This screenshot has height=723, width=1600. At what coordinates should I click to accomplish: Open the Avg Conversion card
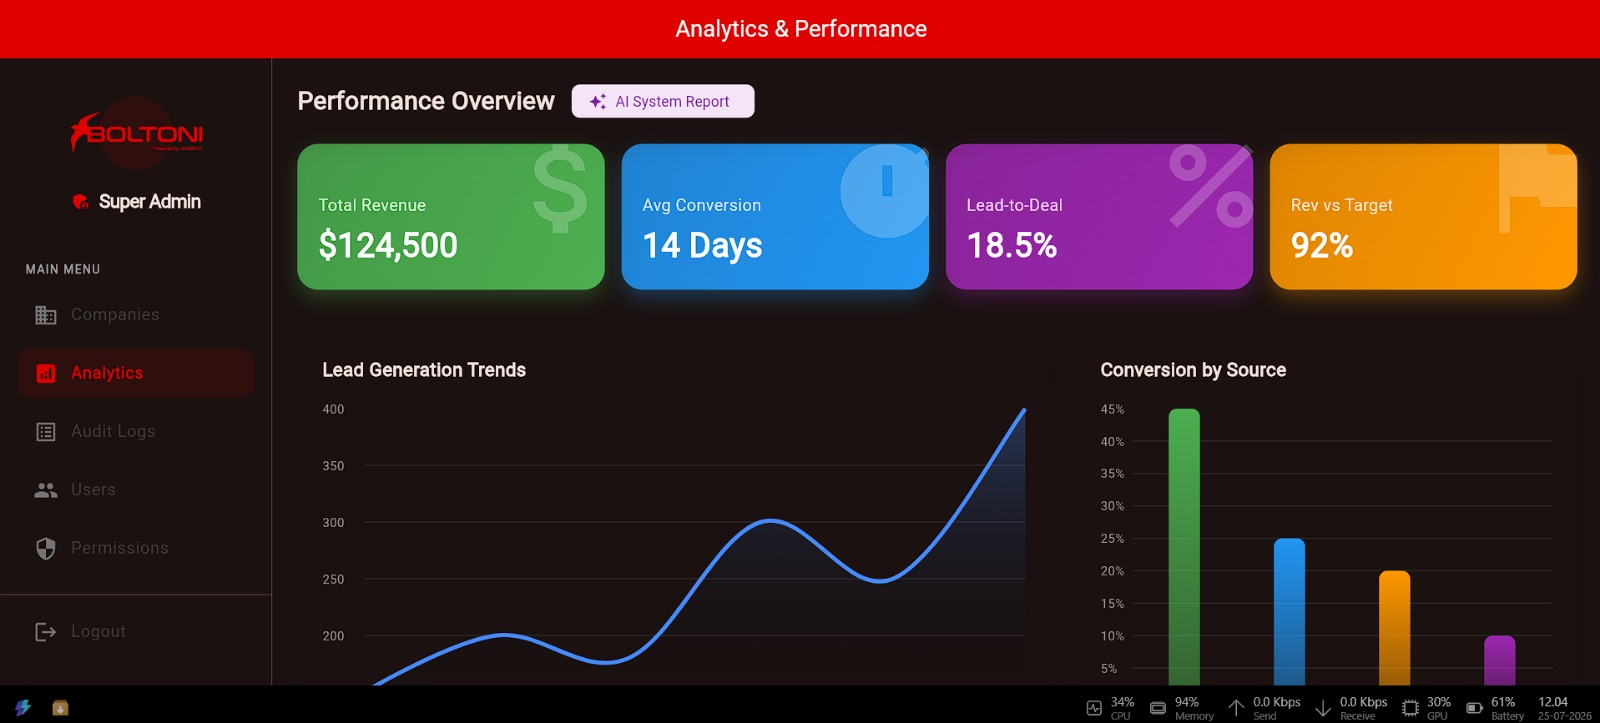point(775,217)
